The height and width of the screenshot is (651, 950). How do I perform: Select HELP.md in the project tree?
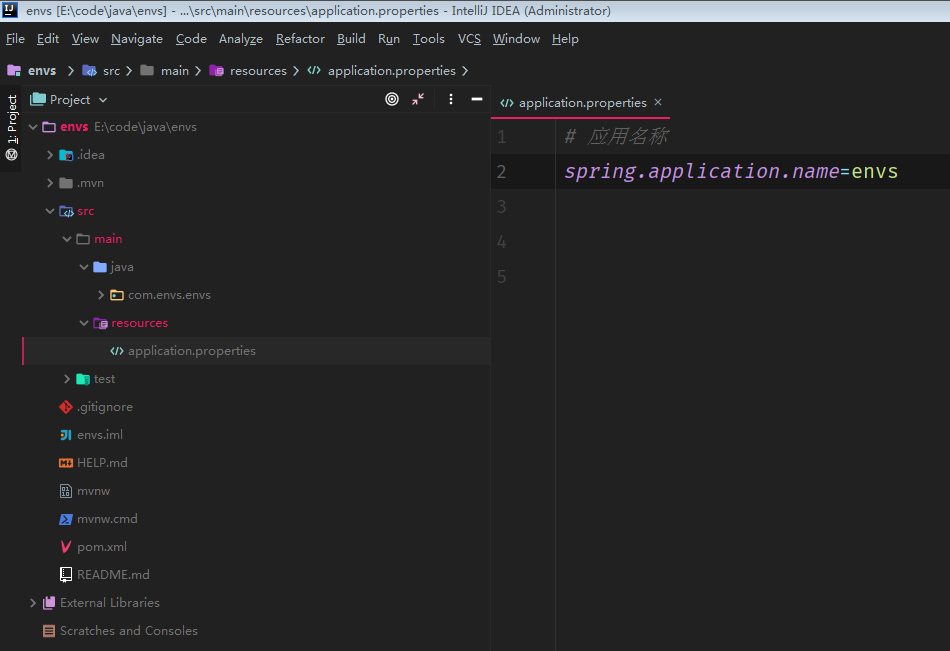pos(102,462)
